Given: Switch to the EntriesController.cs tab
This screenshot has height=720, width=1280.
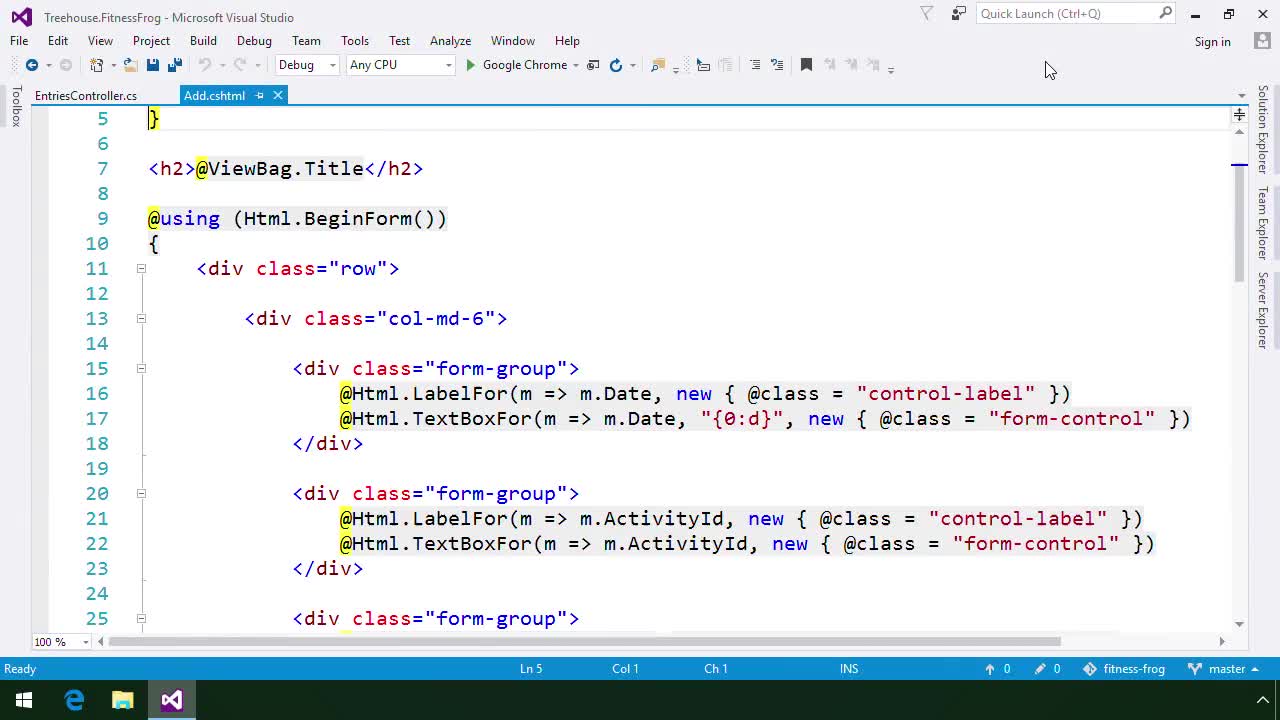Looking at the screenshot, I should pos(85,95).
